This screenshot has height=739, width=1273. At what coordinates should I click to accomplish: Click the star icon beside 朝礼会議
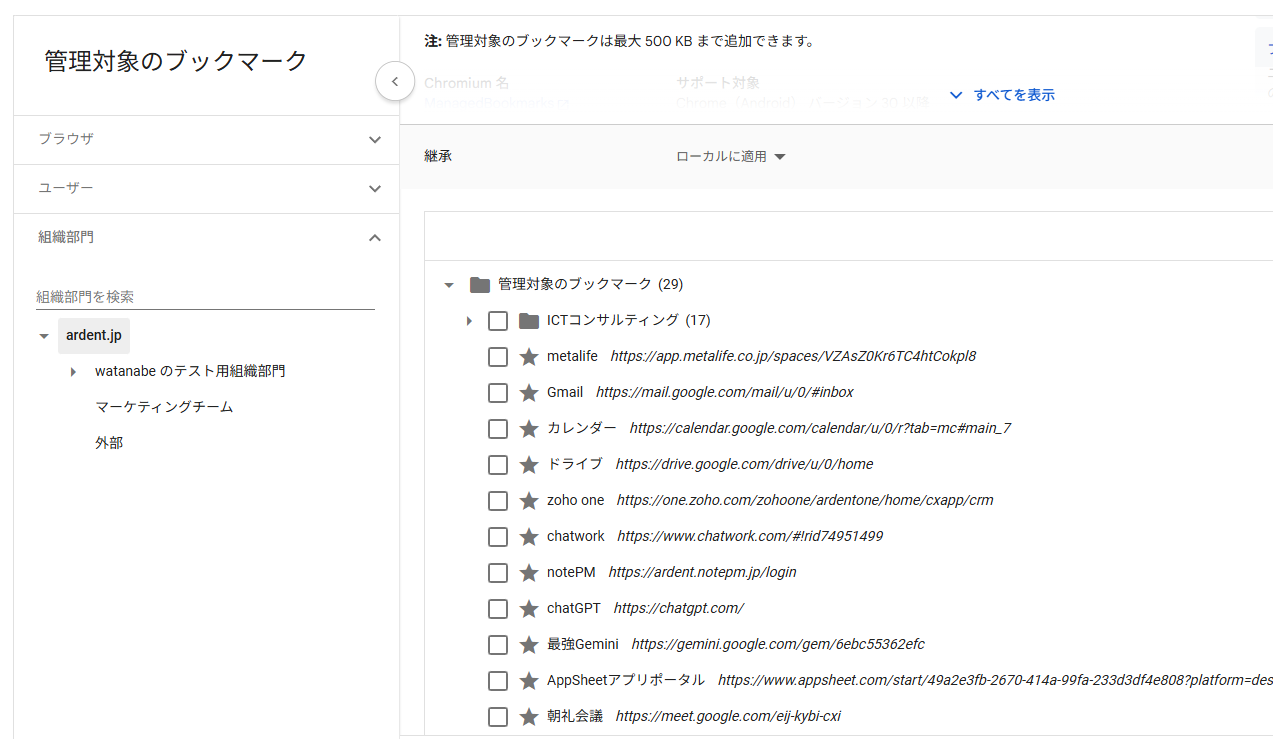pos(528,716)
